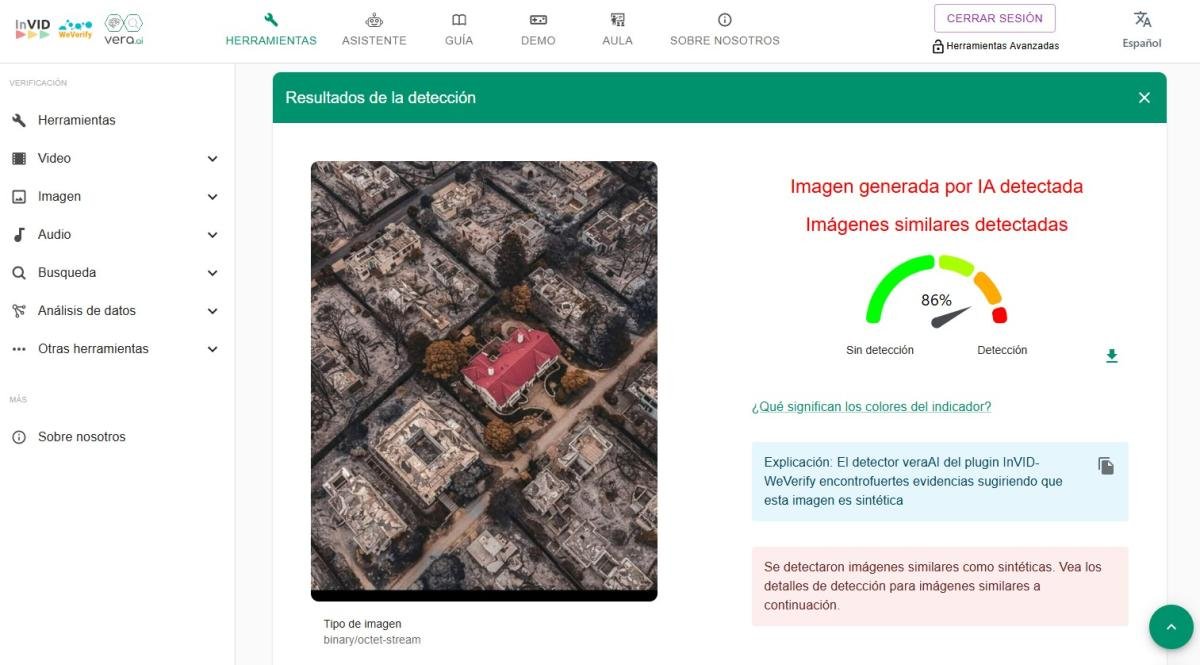
Task: Click the WeVerify logo
Action: pyautogui.click(x=75, y=28)
